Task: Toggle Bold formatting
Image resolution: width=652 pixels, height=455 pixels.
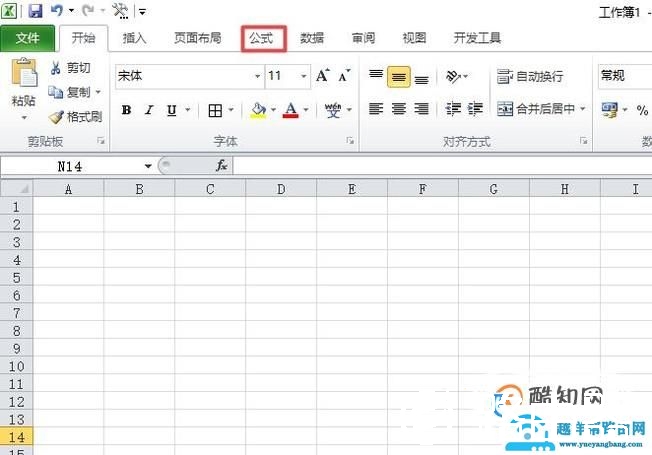Action: (x=126, y=110)
